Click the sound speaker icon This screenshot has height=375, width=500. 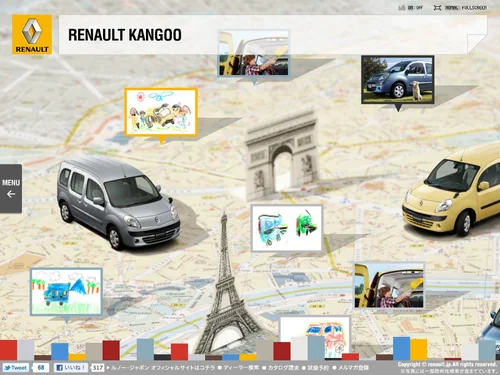coord(402,8)
